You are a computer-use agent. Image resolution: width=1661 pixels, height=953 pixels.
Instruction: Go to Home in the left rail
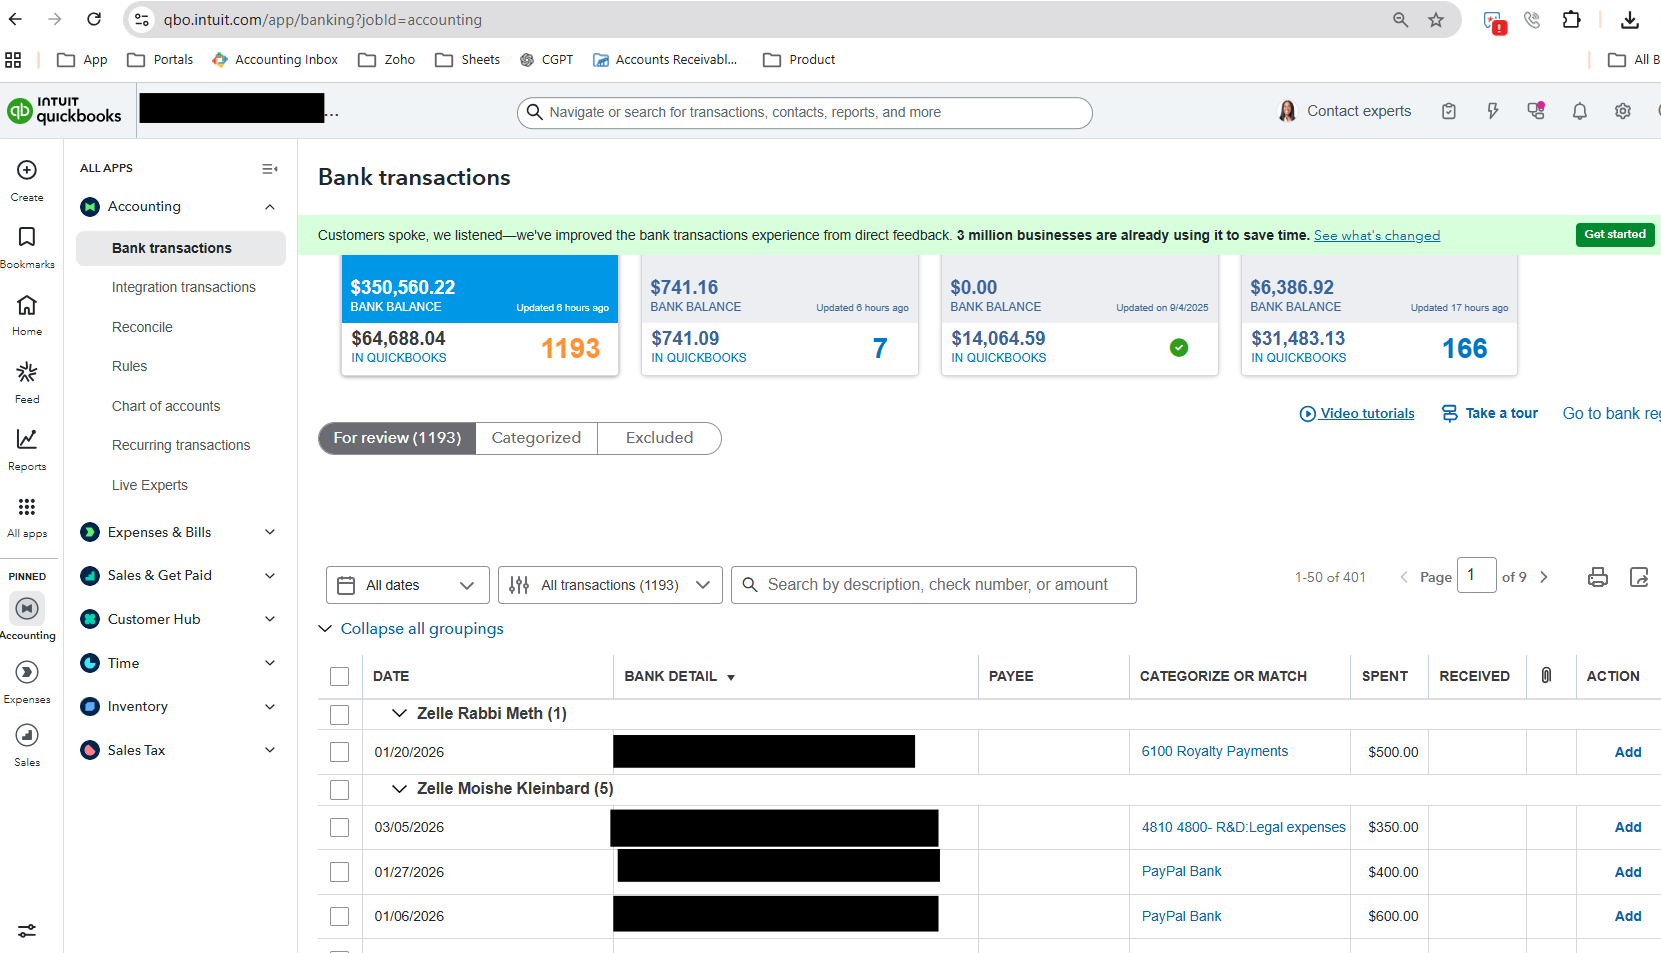27,305
